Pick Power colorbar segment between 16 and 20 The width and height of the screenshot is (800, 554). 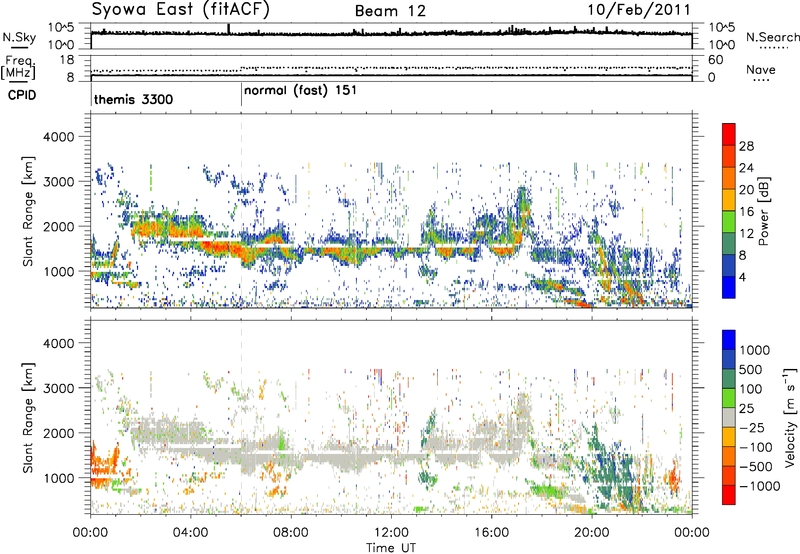(729, 200)
